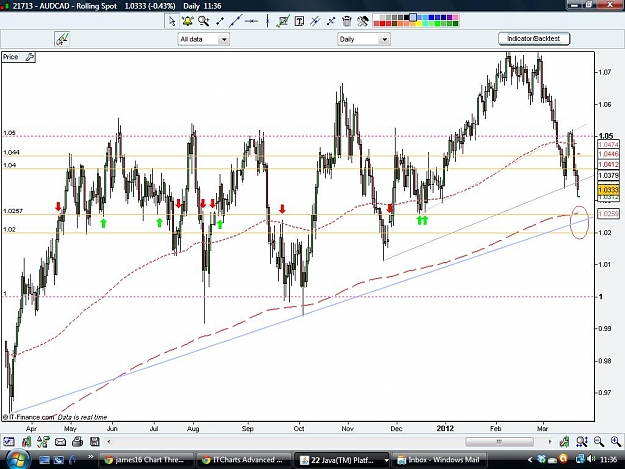The height and width of the screenshot is (469, 625).
Task: Click the 1.0259 price axis label
Action: point(609,214)
